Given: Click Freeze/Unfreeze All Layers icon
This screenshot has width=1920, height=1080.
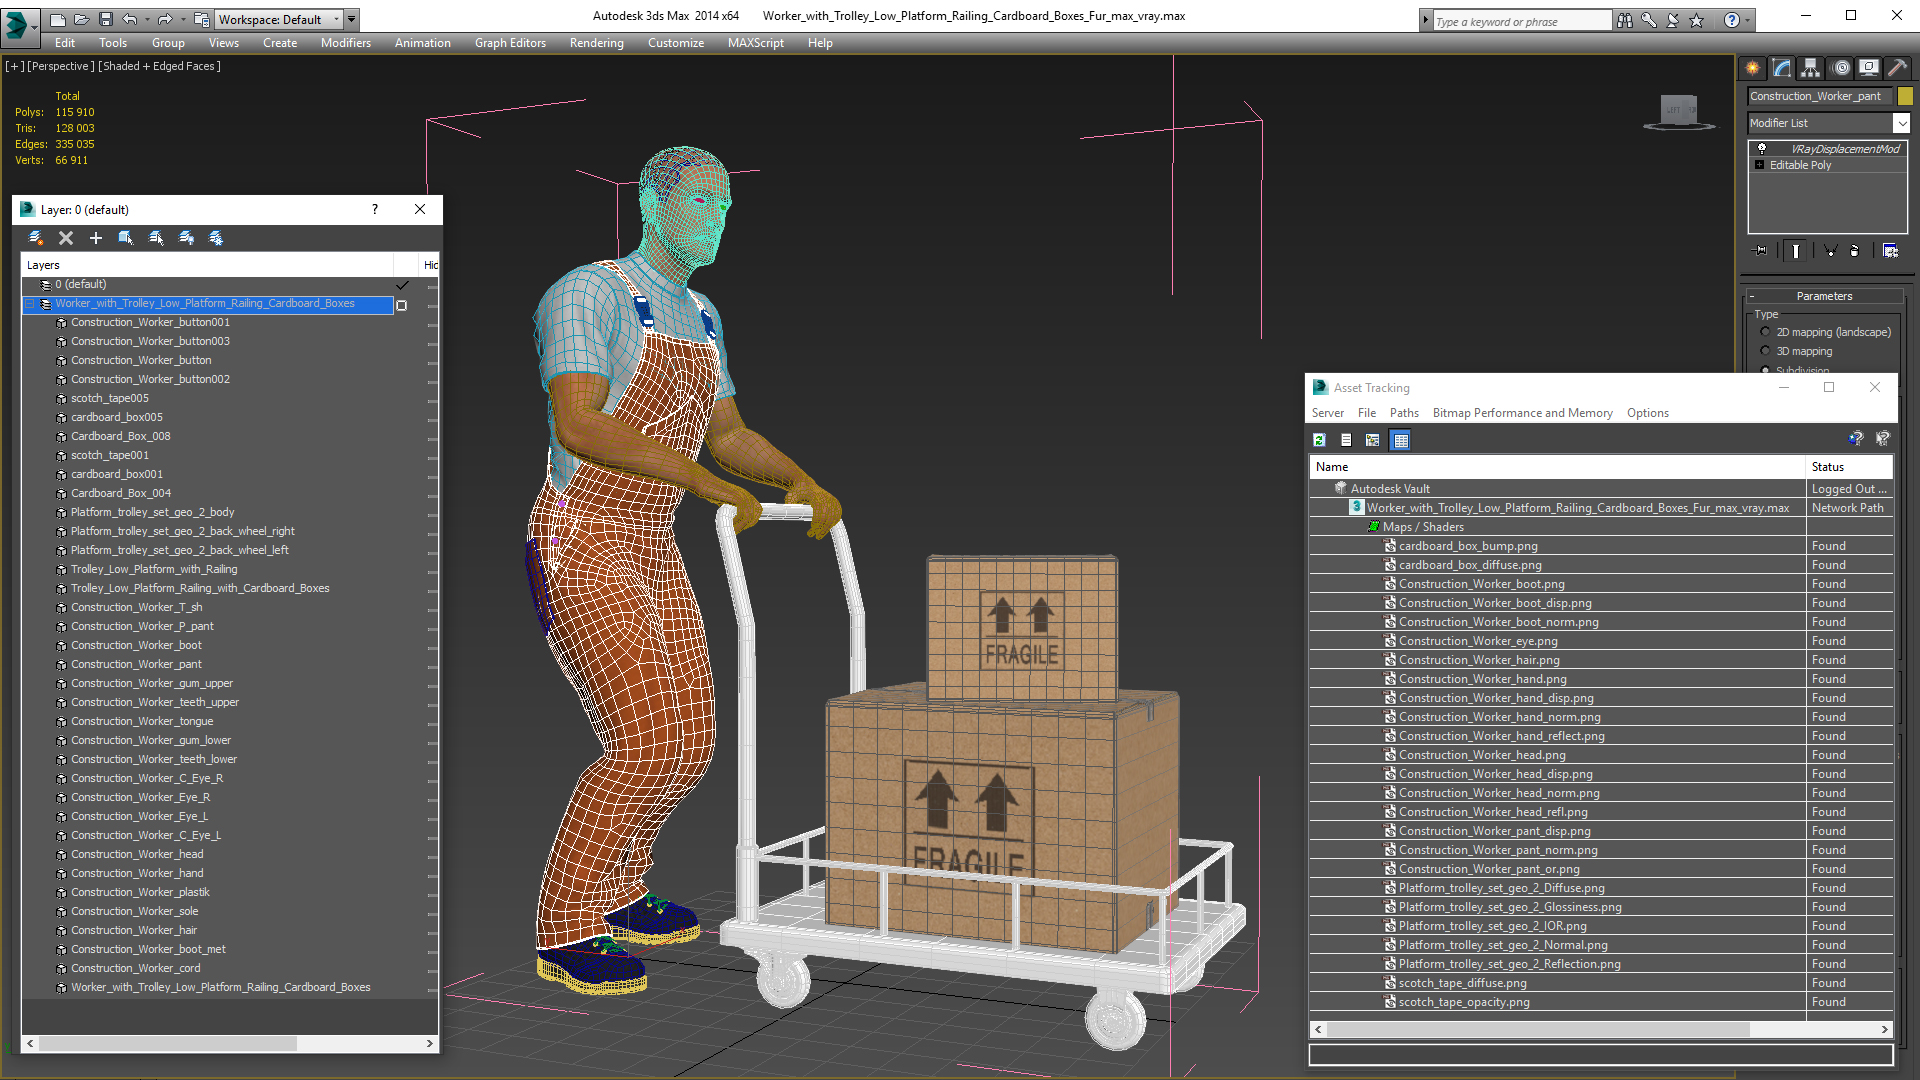Looking at the screenshot, I should coord(216,238).
